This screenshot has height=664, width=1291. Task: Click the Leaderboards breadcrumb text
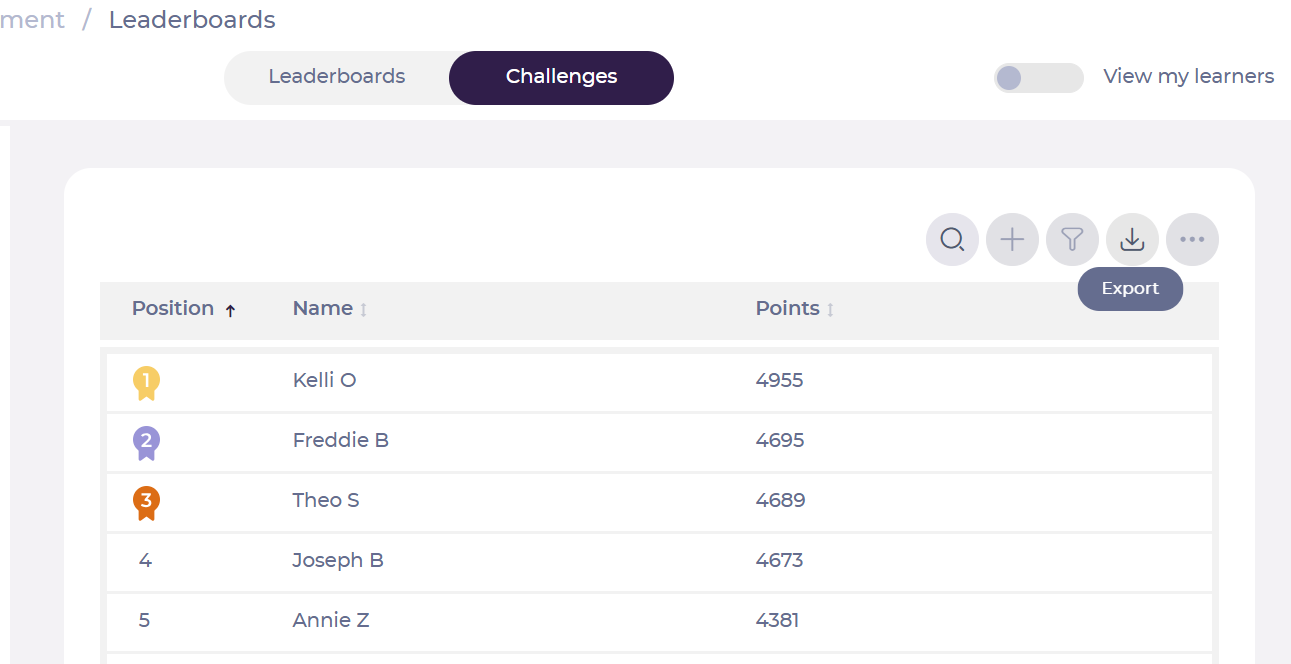192,20
